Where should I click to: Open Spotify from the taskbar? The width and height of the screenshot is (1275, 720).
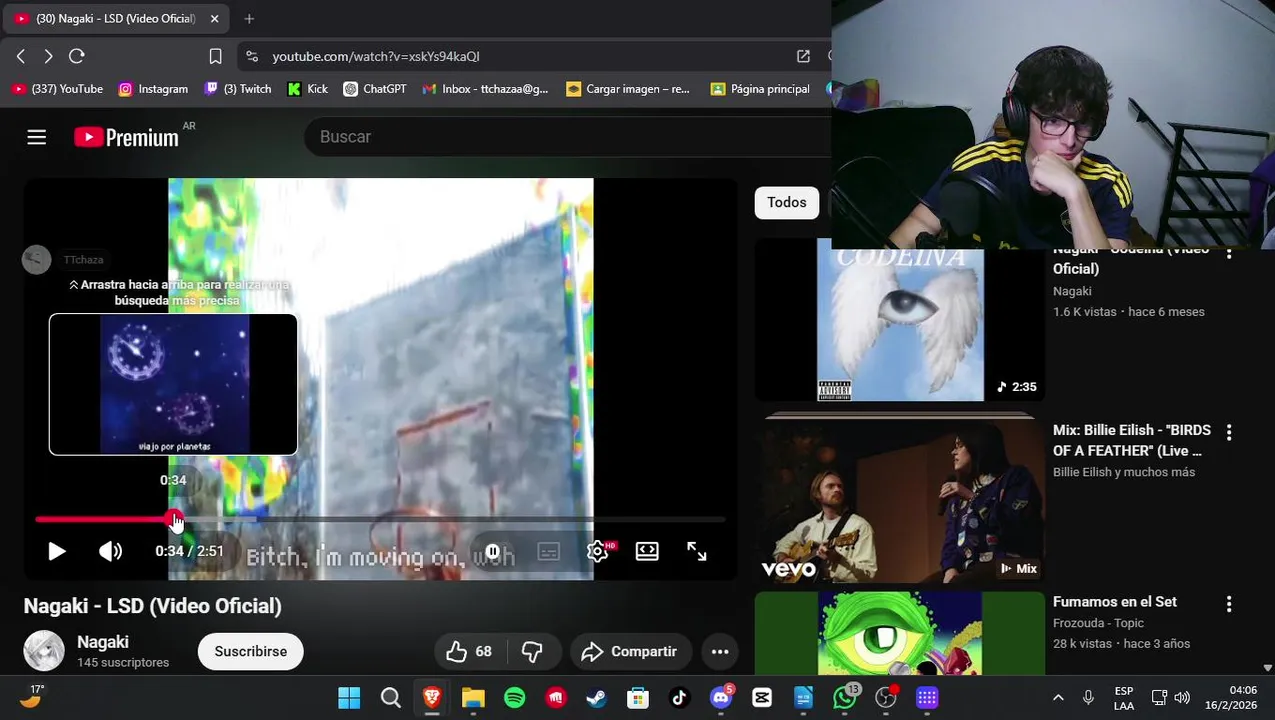(x=515, y=698)
